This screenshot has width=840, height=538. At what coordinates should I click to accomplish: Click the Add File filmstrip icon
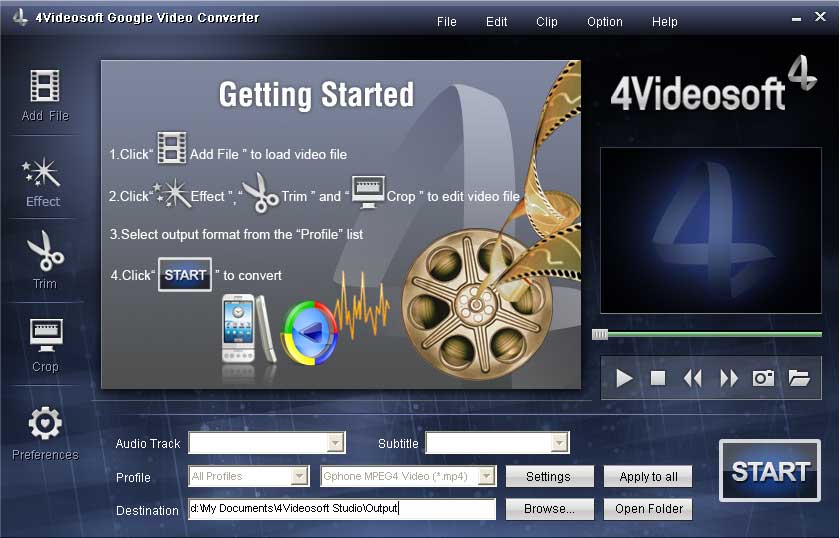click(45, 87)
